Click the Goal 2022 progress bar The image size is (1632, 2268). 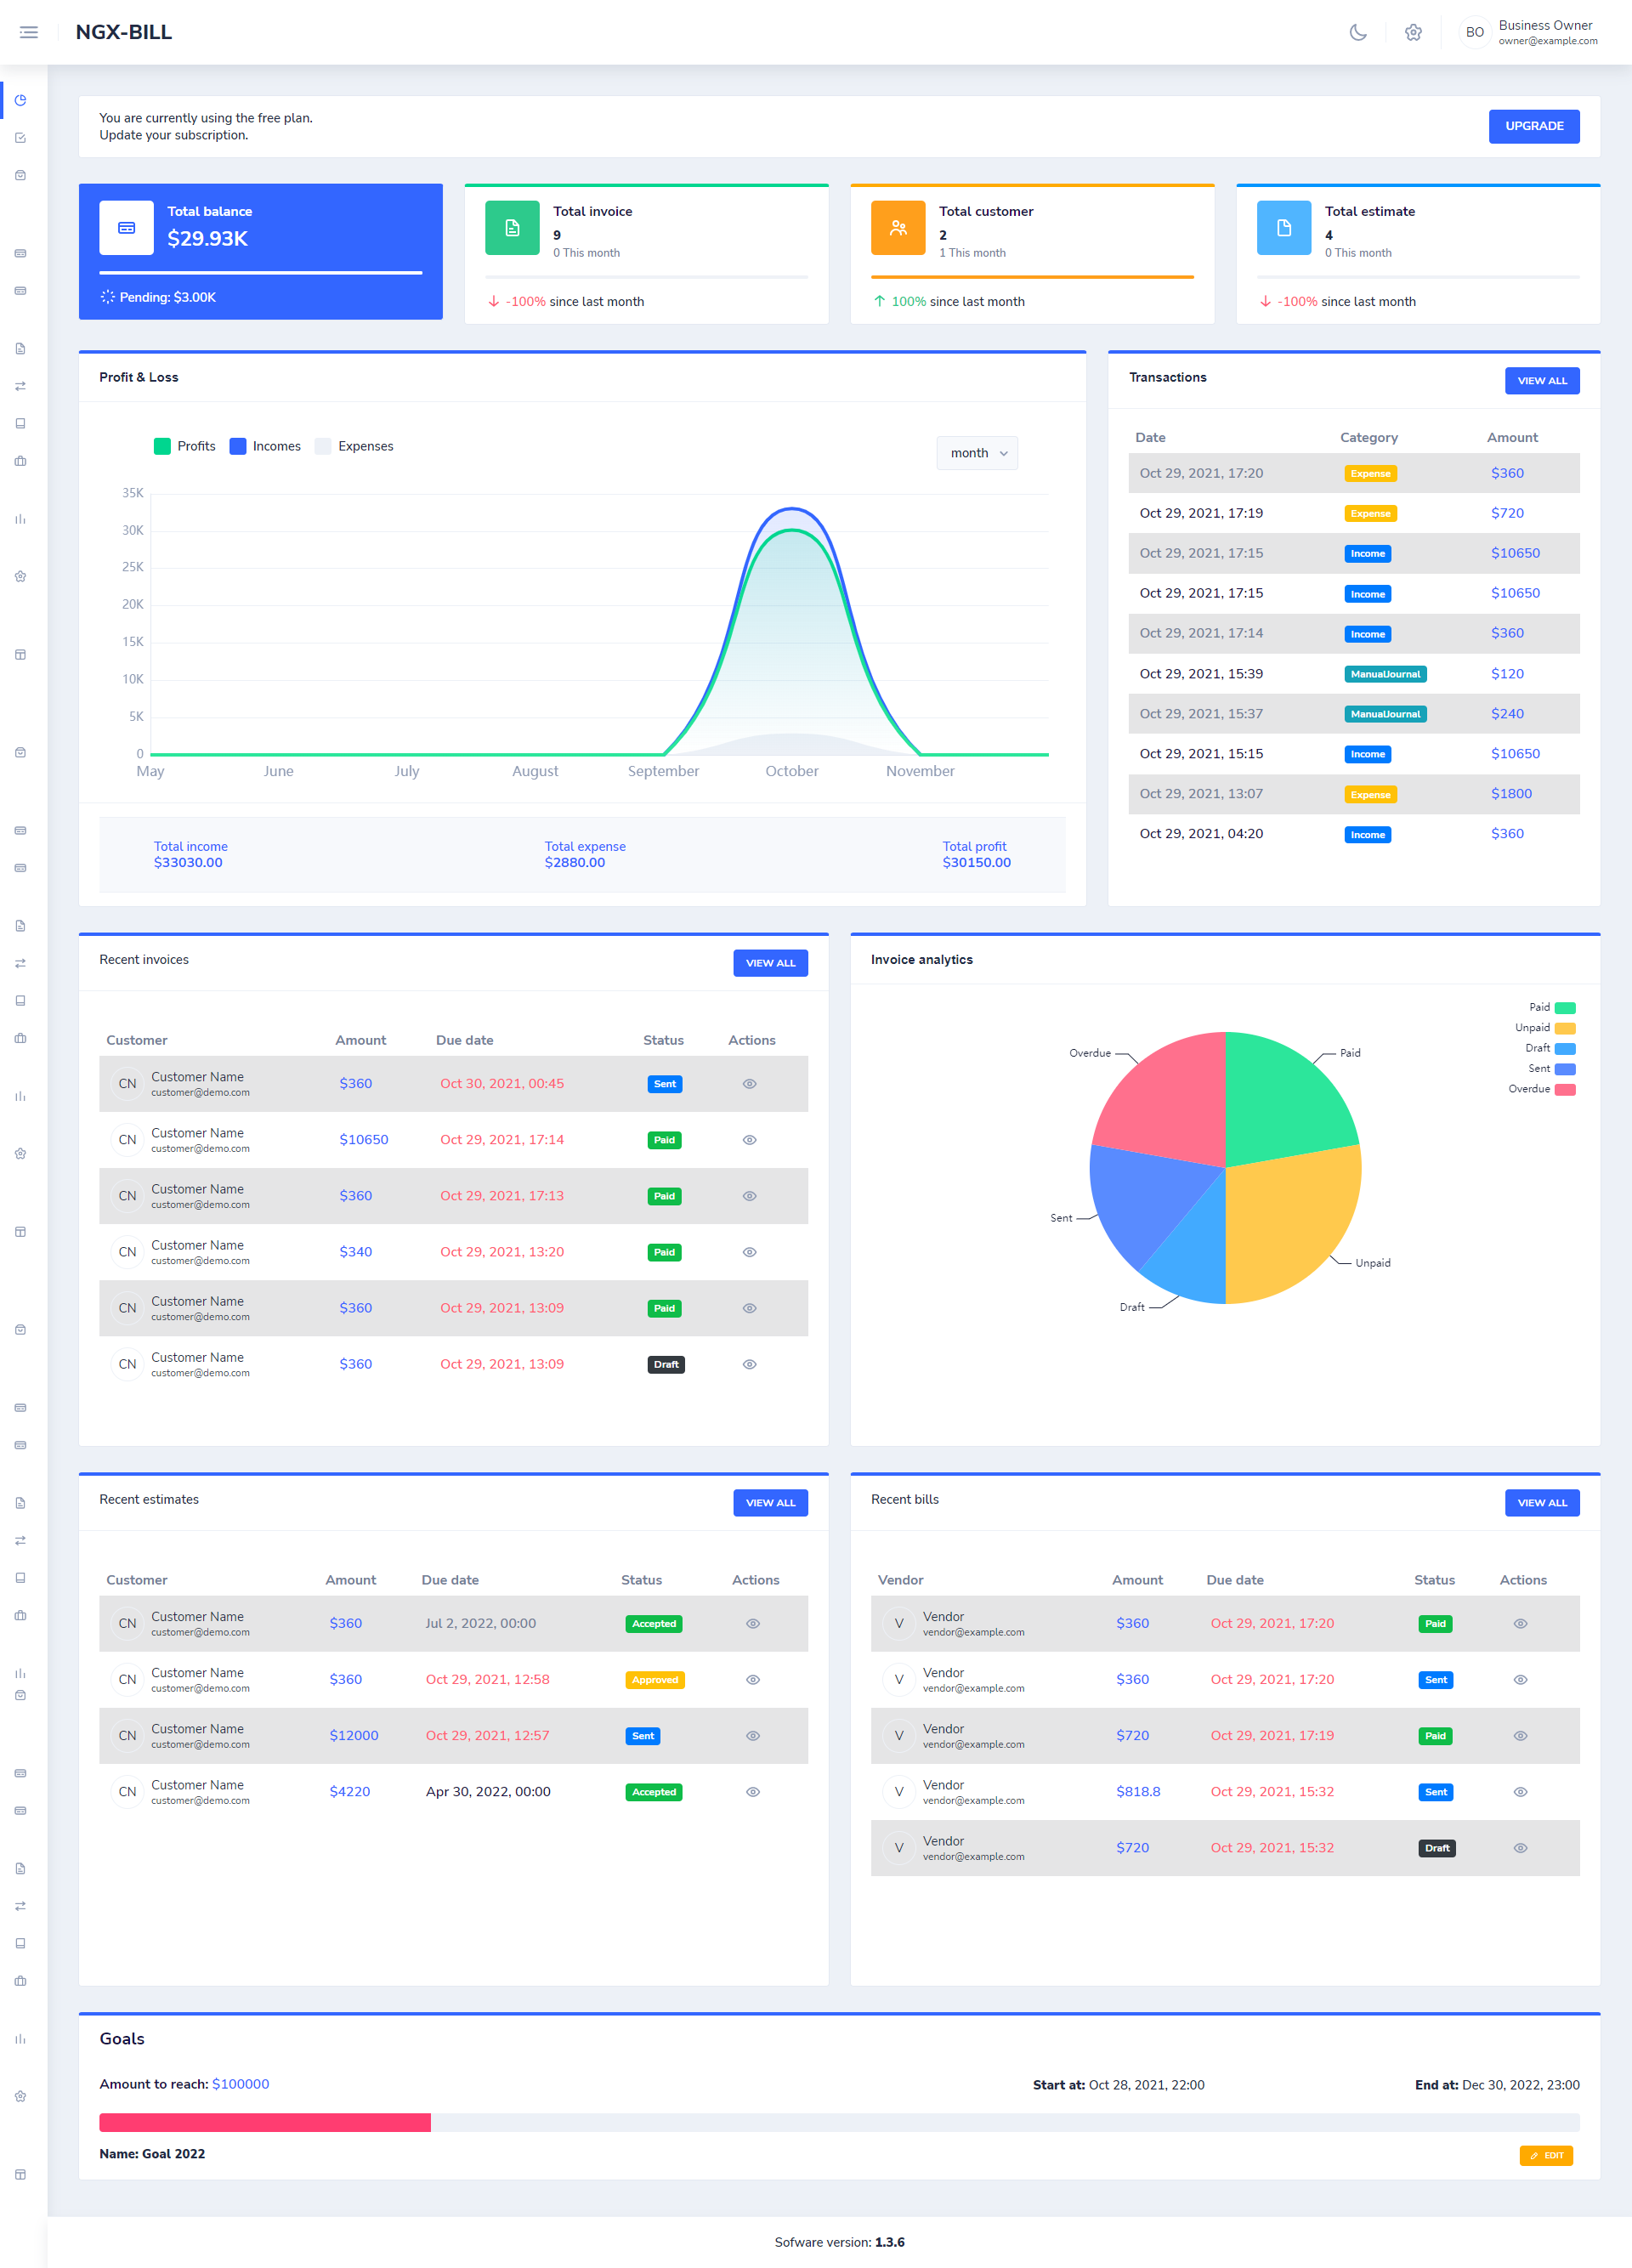click(265, 2121)
